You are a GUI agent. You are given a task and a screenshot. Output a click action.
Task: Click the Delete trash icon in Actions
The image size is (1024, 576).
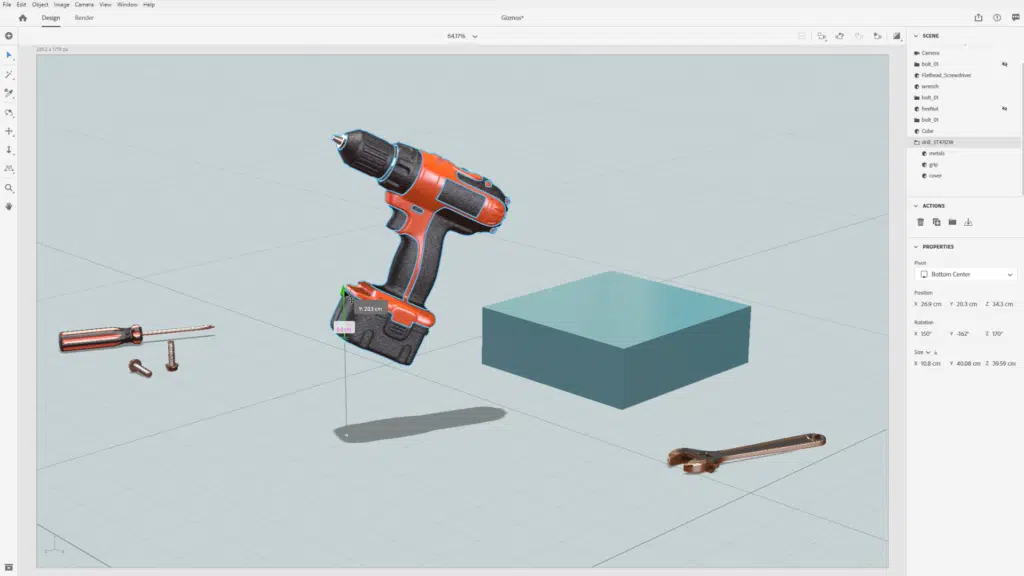[x=920, y=221]
